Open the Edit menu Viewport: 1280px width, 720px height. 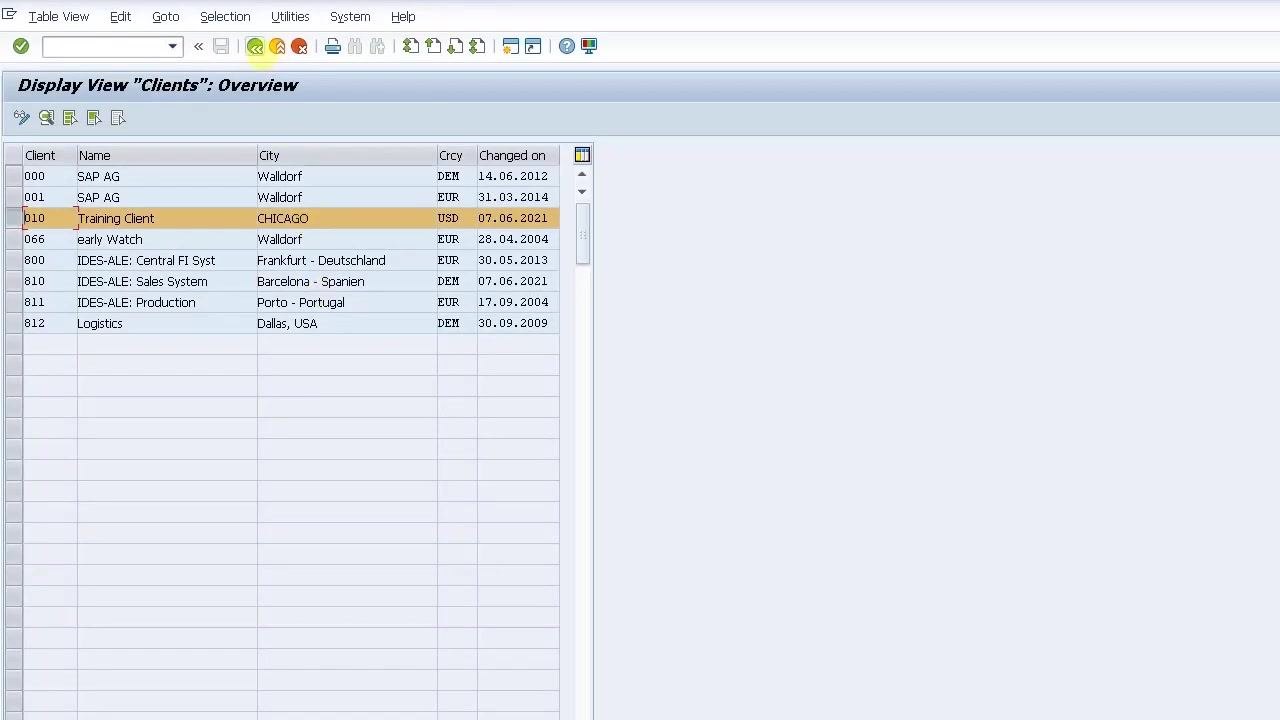coord(120,17)
